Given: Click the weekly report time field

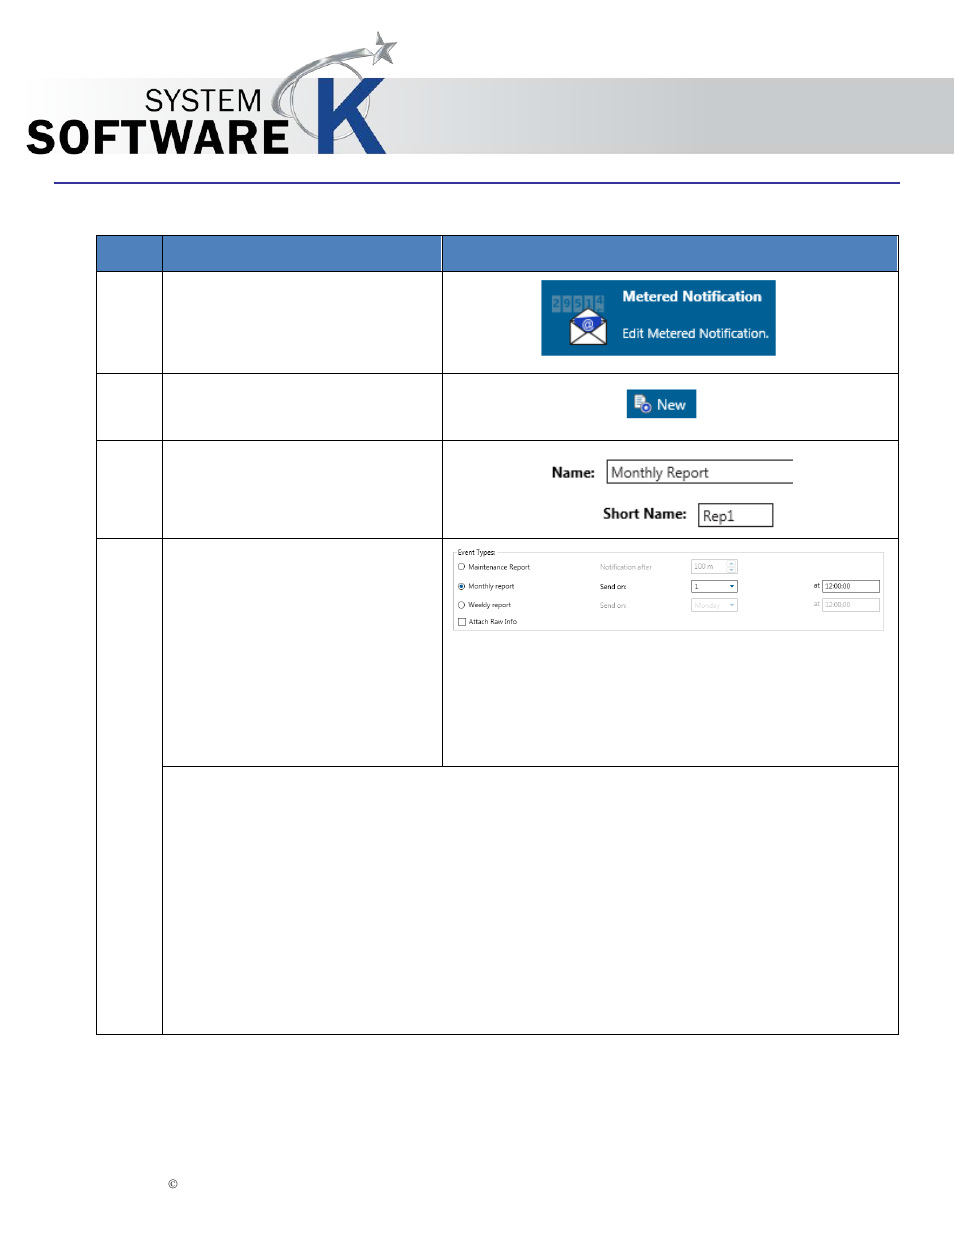Looking at the screenshot, I should pyautogui.click(x=851, y=605).
